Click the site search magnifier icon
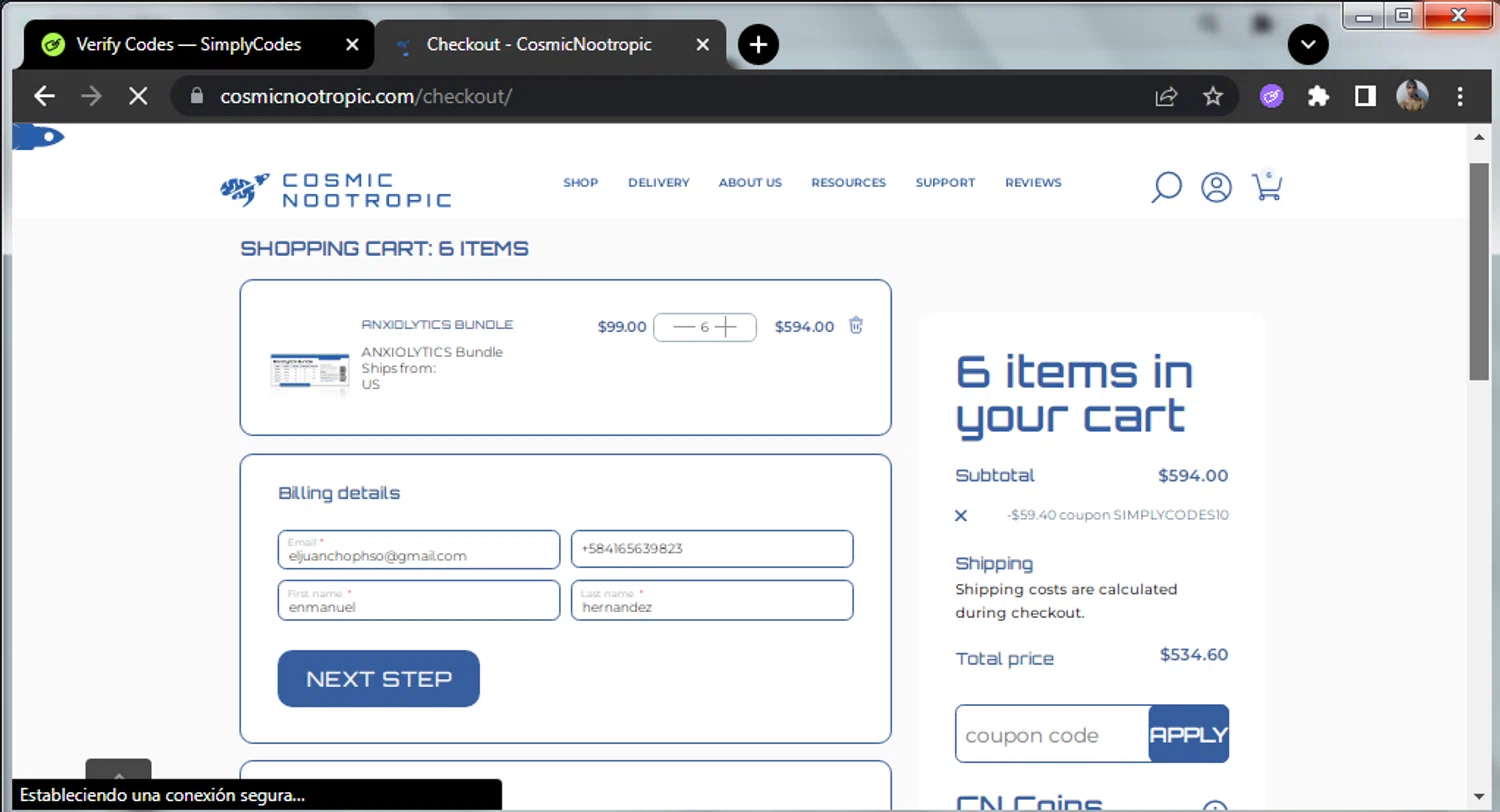This screenshot has width=1500, height=812. [x=1166, y=187]
